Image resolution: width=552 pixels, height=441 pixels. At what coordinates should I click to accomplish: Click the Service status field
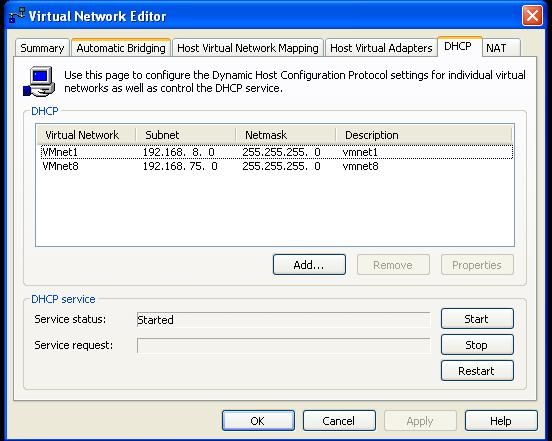pos(283,320)
